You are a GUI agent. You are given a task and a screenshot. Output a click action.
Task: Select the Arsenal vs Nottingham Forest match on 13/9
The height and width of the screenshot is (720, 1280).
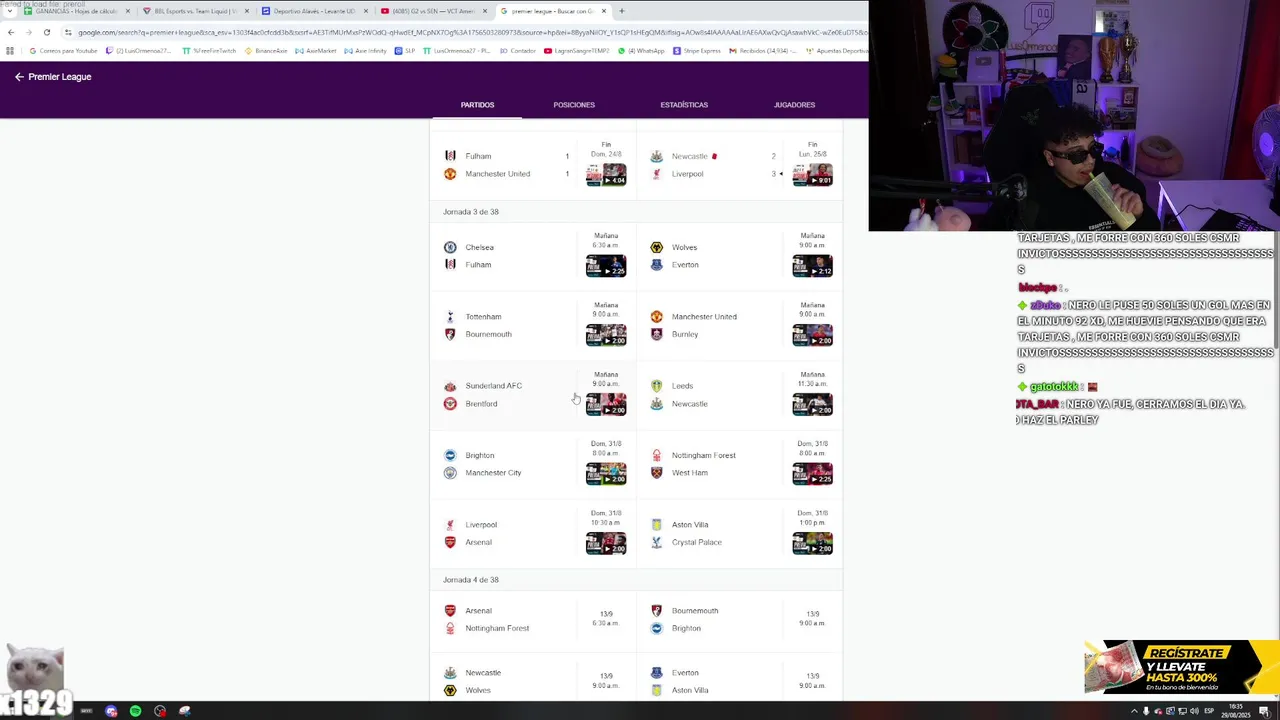pos(533,619)
